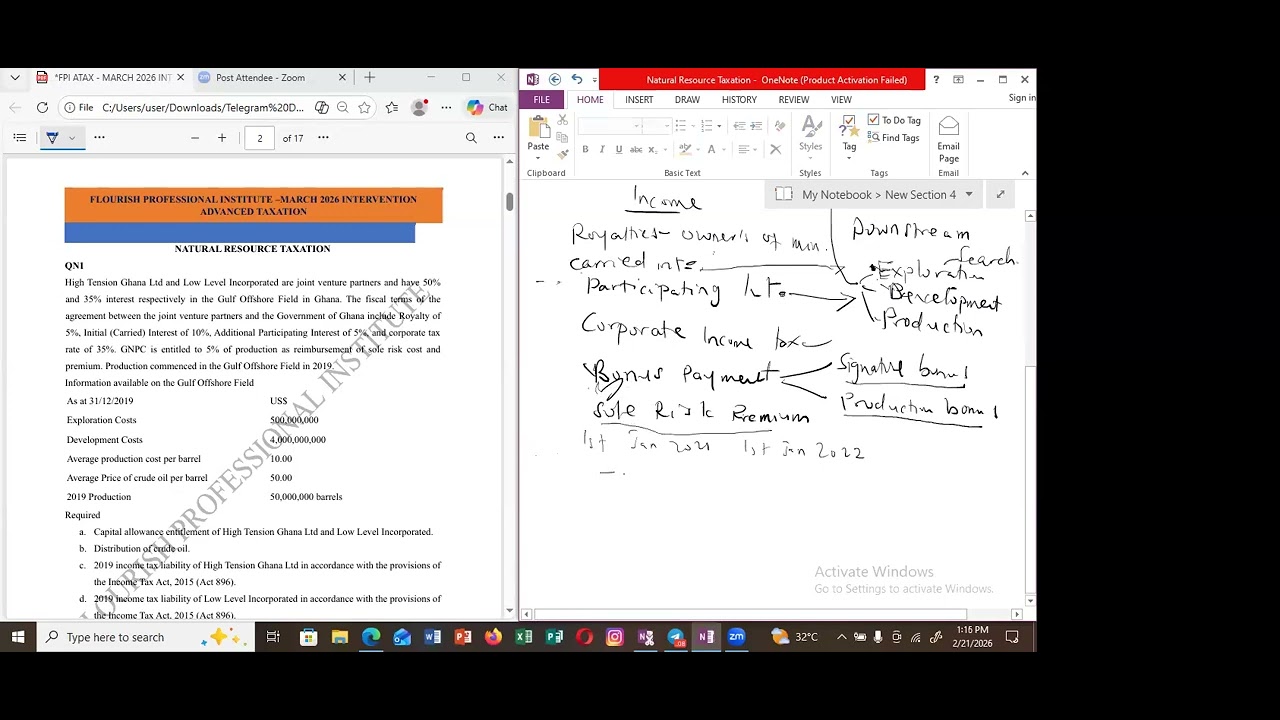Open Zoom from the taskbar
1280x720 pixels.
point(736,637)
